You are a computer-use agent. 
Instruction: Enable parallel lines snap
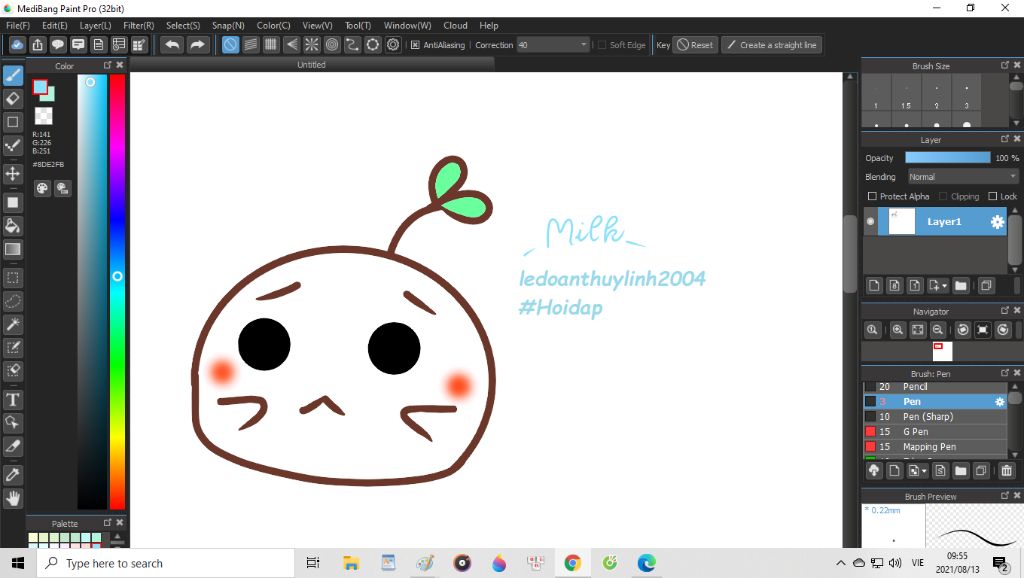tap(251, 44)
